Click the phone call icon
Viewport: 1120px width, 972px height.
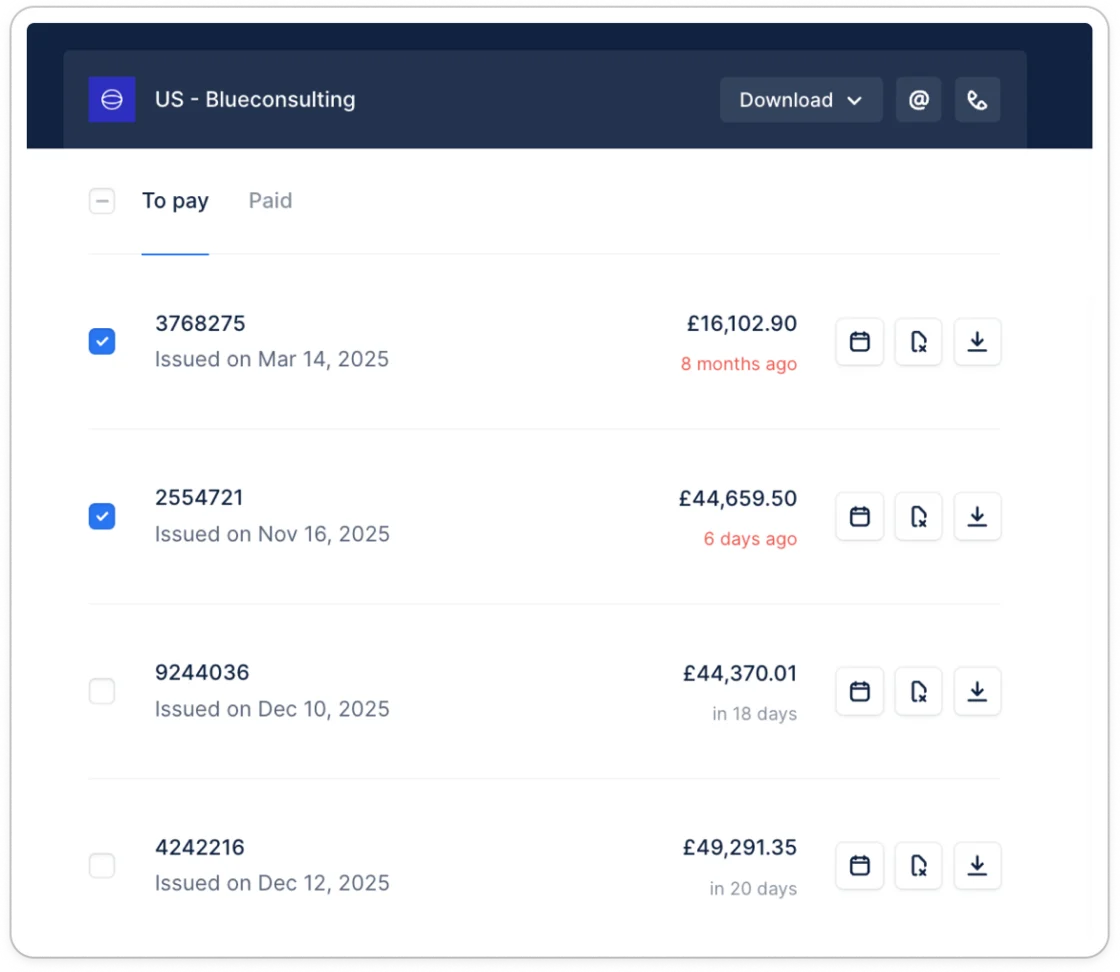pos(977,99)
